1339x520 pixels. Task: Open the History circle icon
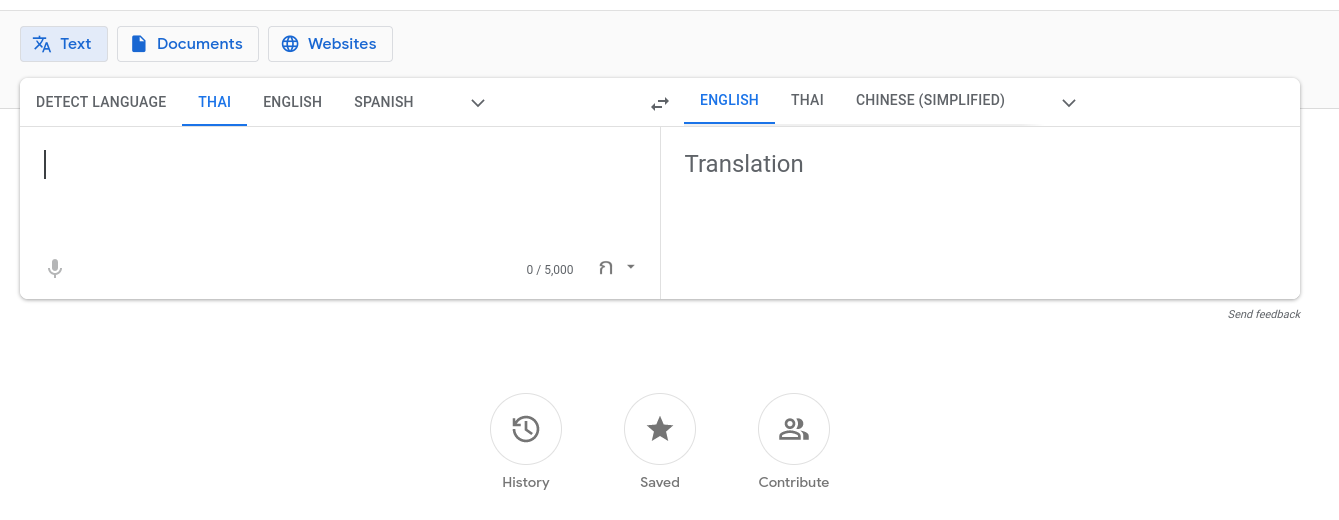[x=526, y=429]
